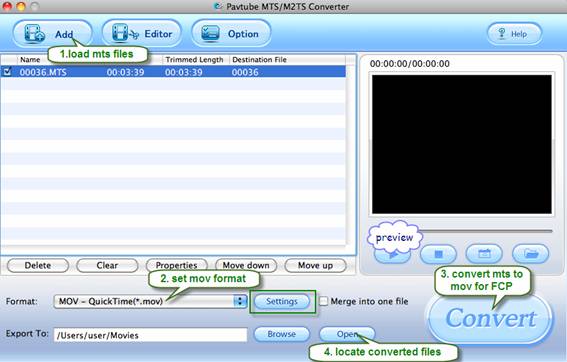567x362 pixels.
Task: Click the Export To path field
Action: point(150,335)
